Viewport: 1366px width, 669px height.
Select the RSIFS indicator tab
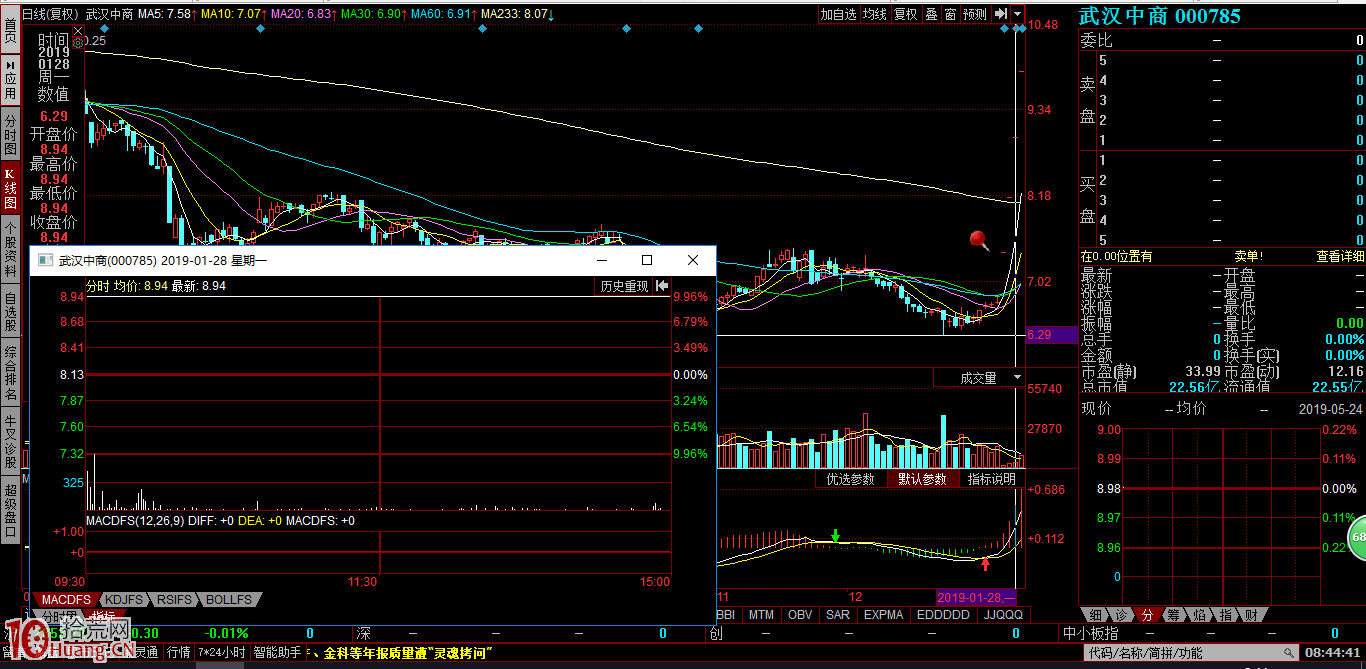pos(174,599)
